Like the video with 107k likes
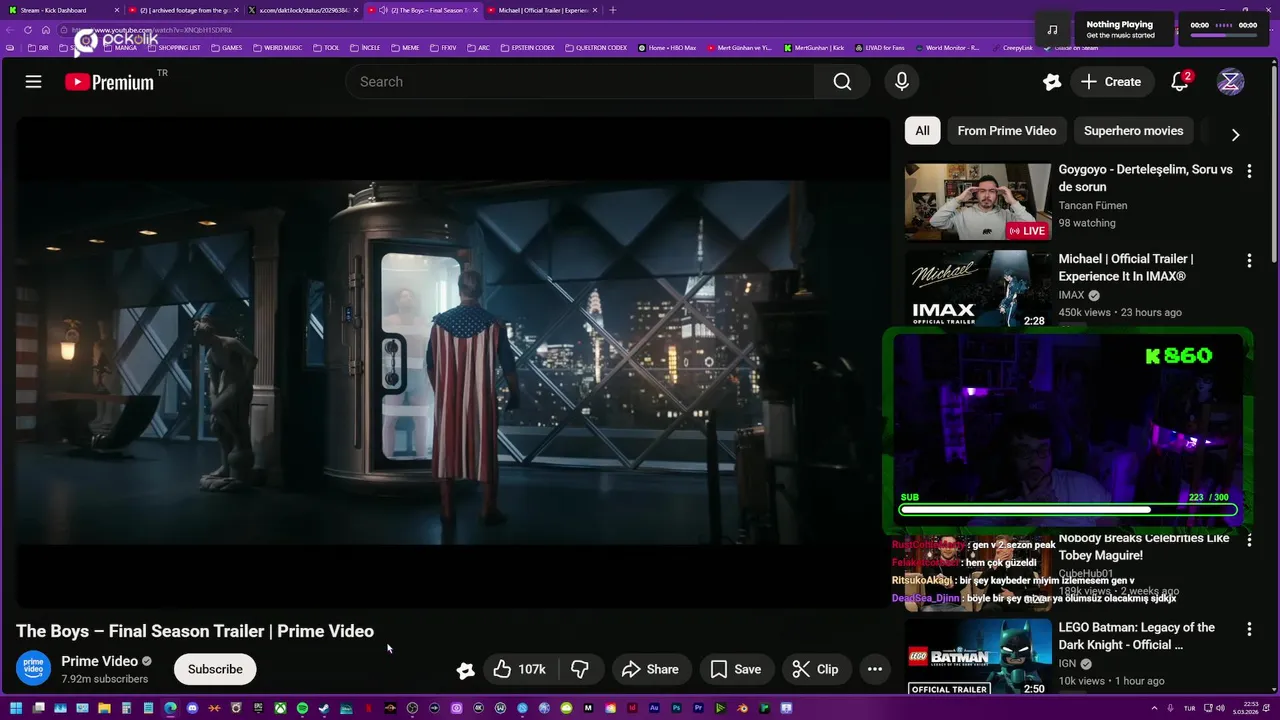This screenshot has height=720, width=1280. point(519,669)
